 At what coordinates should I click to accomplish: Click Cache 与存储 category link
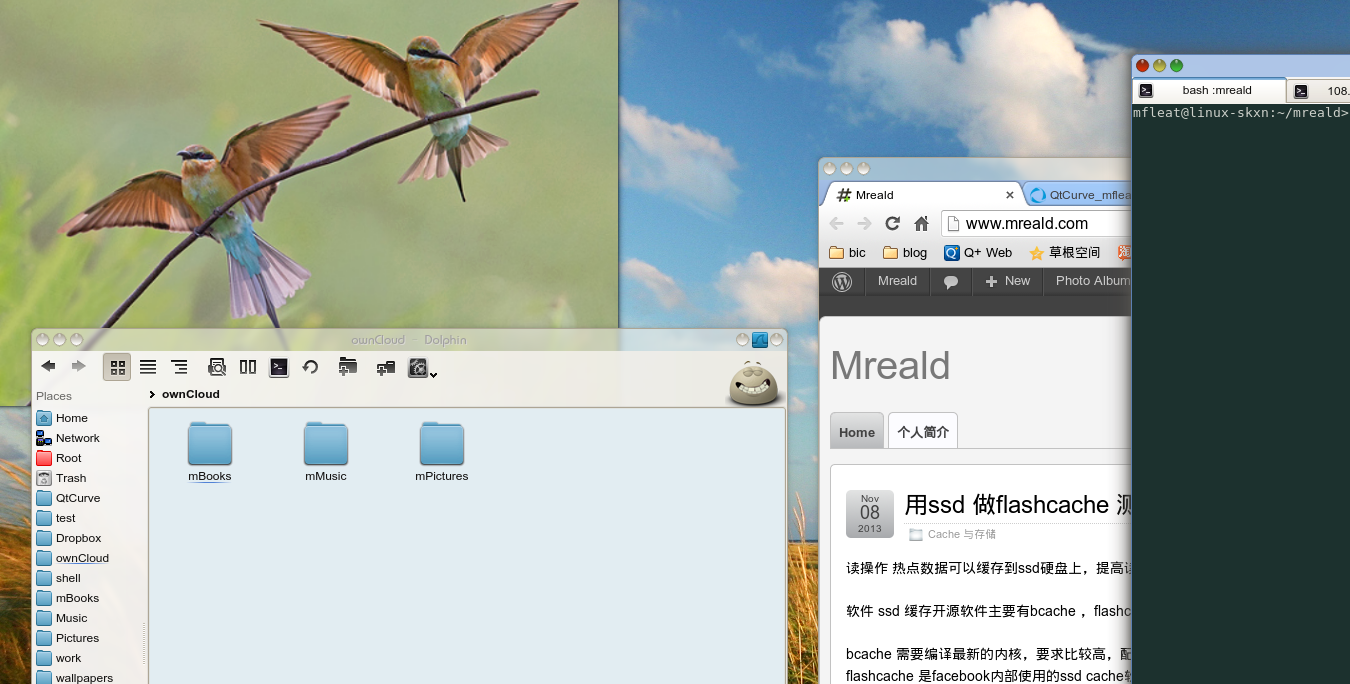961,535
